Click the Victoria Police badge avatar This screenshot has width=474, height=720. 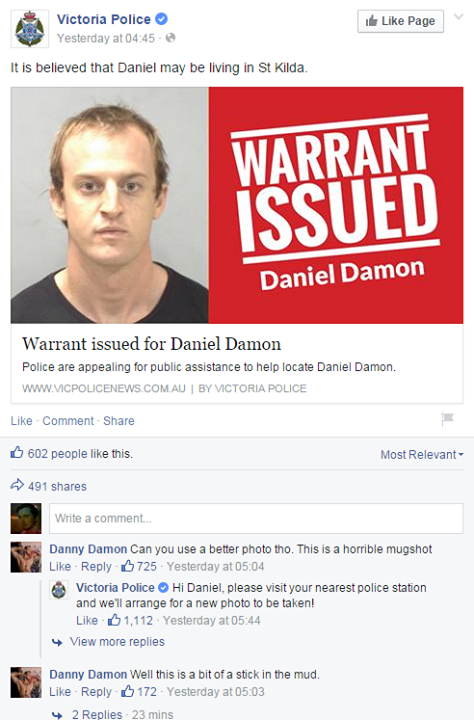pyautogui.click(x=29, y=29)
